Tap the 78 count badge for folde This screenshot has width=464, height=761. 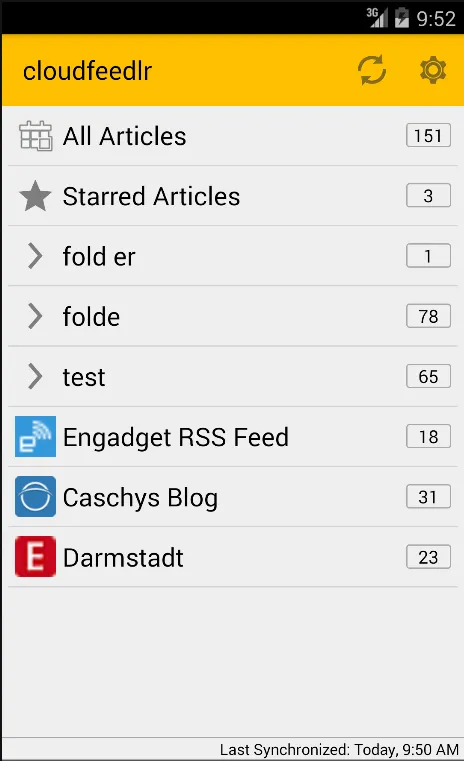point(428,316)
